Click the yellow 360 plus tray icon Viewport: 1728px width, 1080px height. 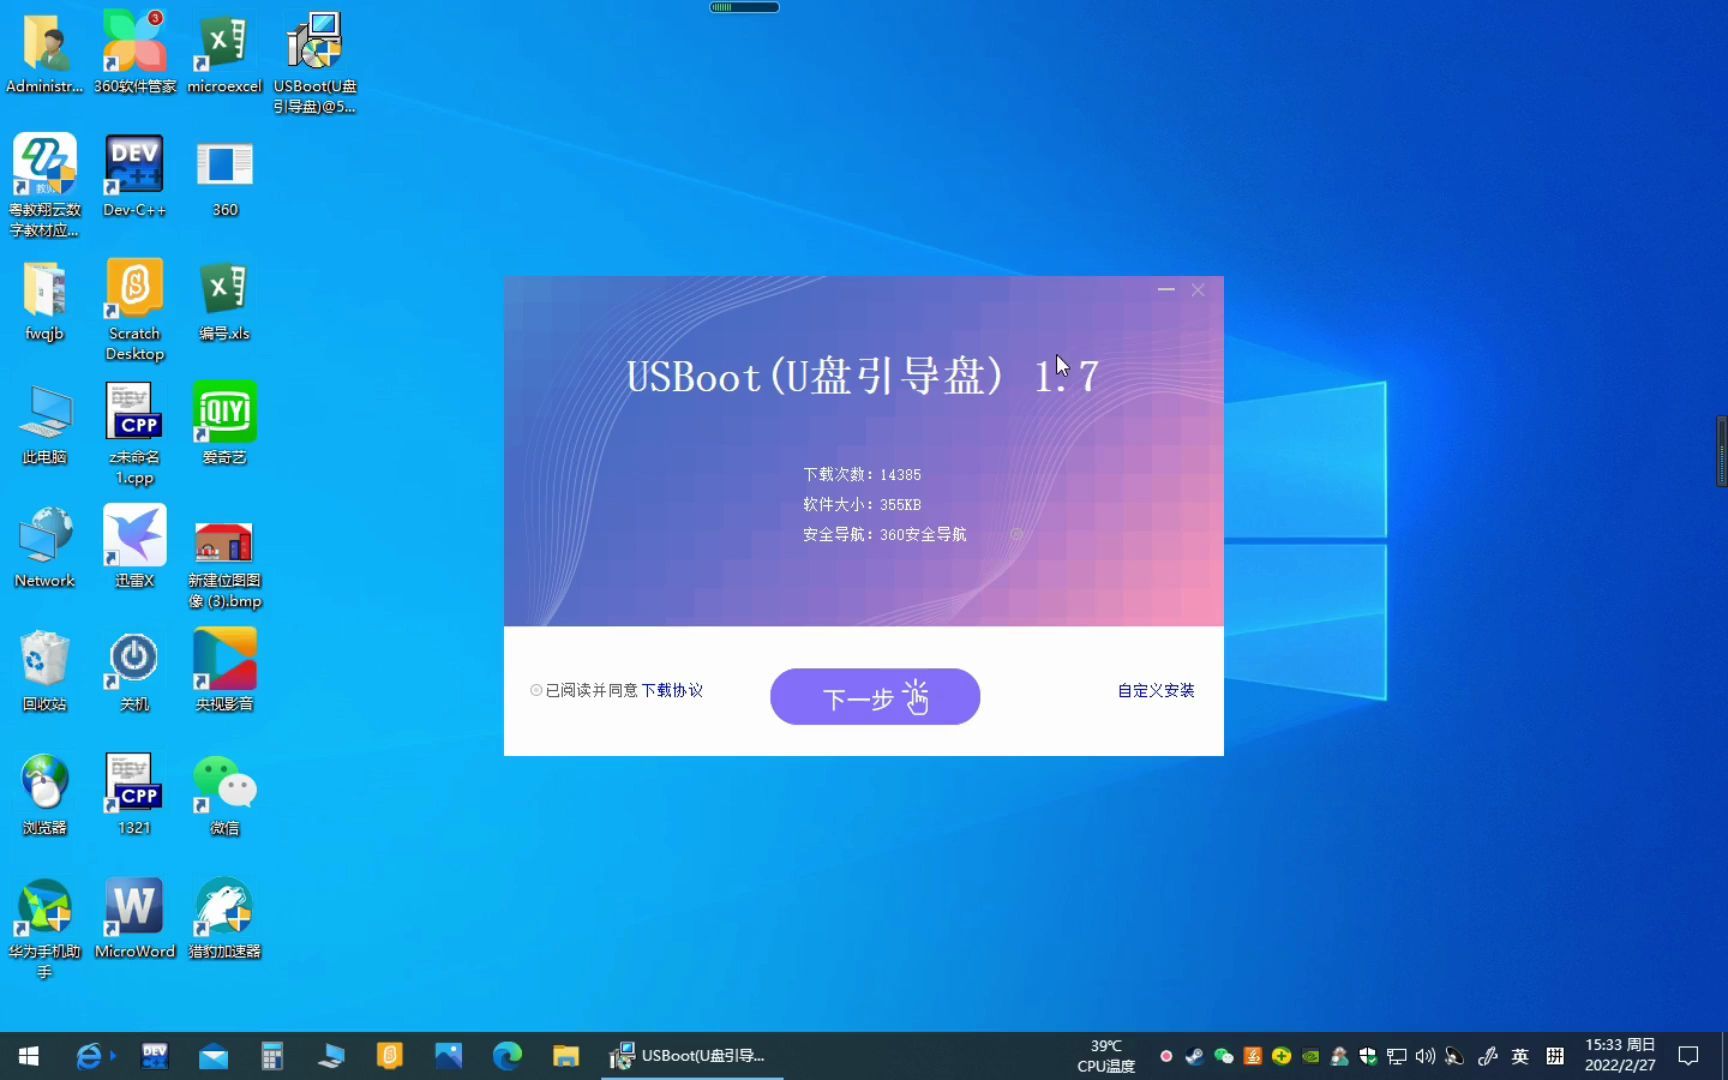(x=1281, y=1056)
